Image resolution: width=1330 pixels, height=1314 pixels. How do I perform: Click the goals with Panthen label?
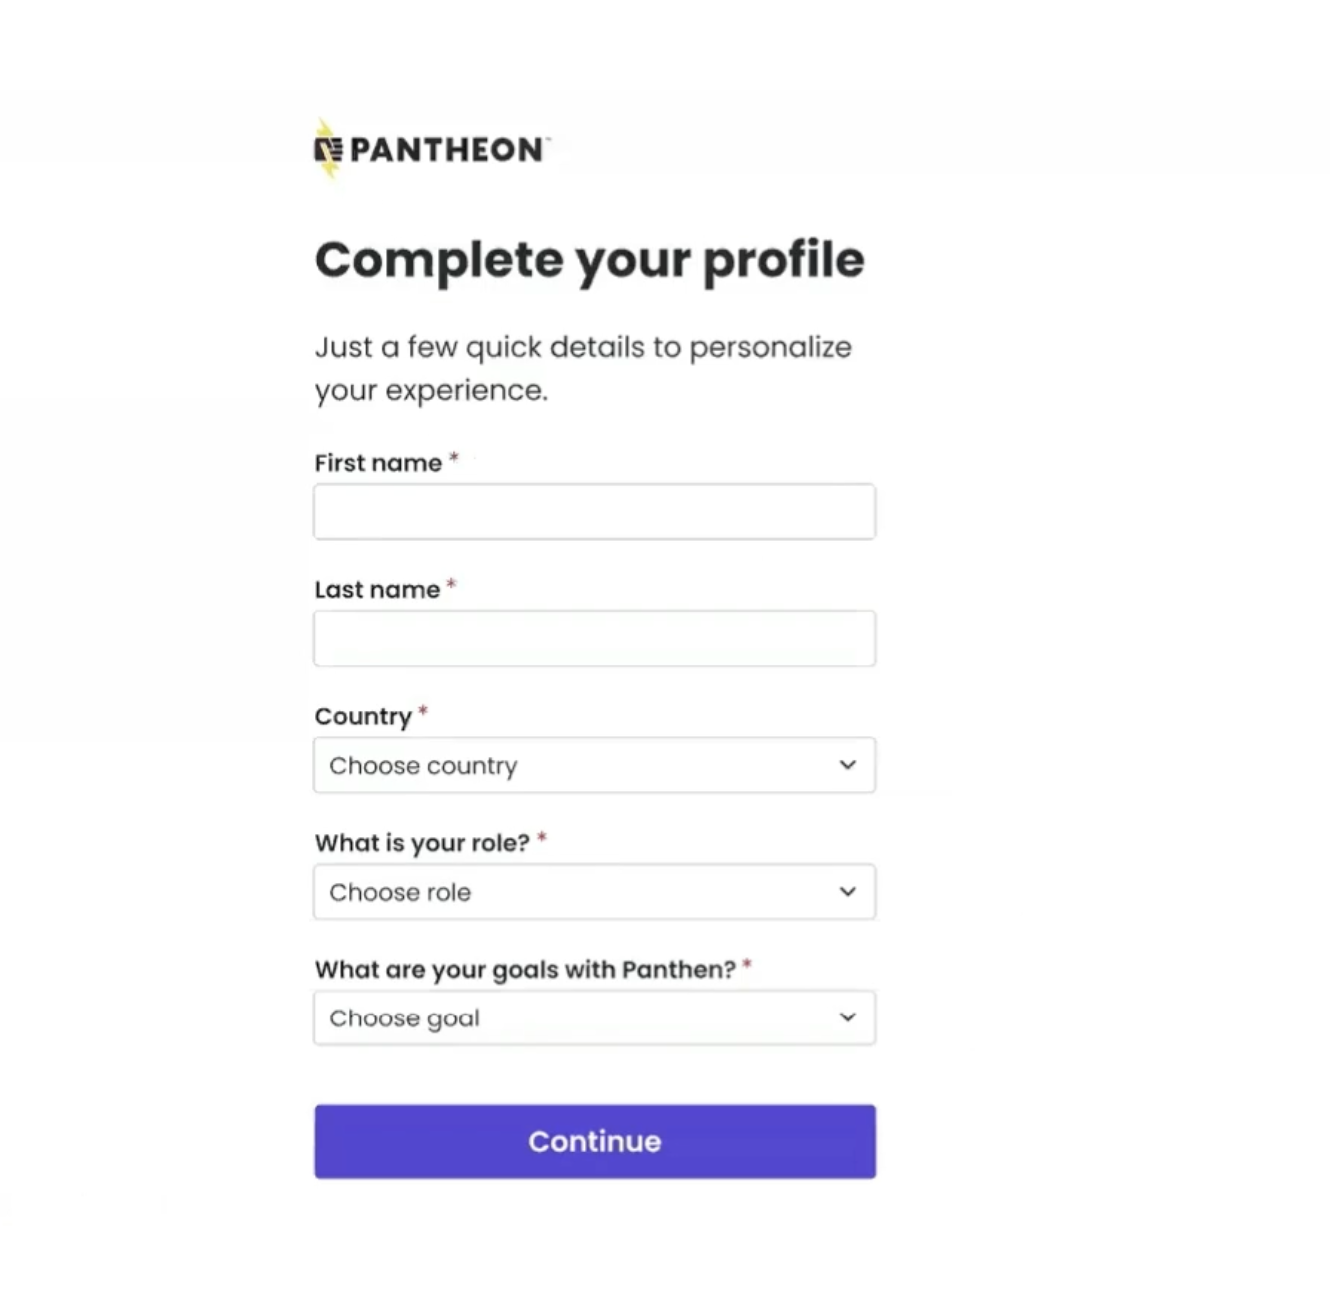pos(525,970)
